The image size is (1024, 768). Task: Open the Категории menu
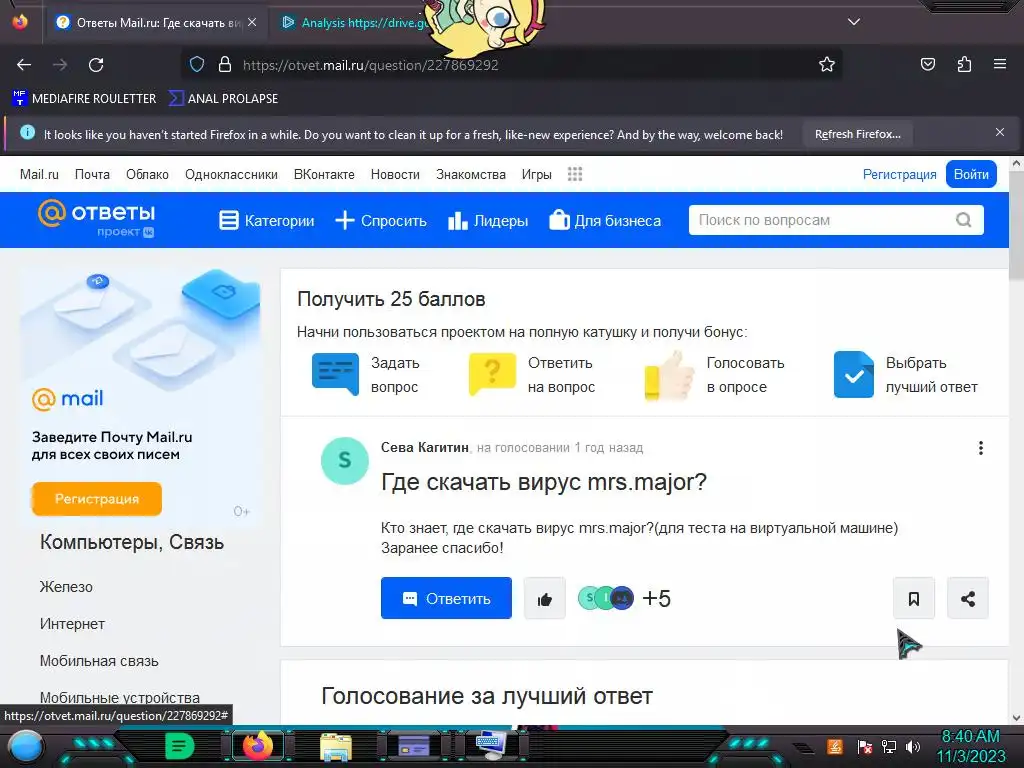tap(266, 221)
